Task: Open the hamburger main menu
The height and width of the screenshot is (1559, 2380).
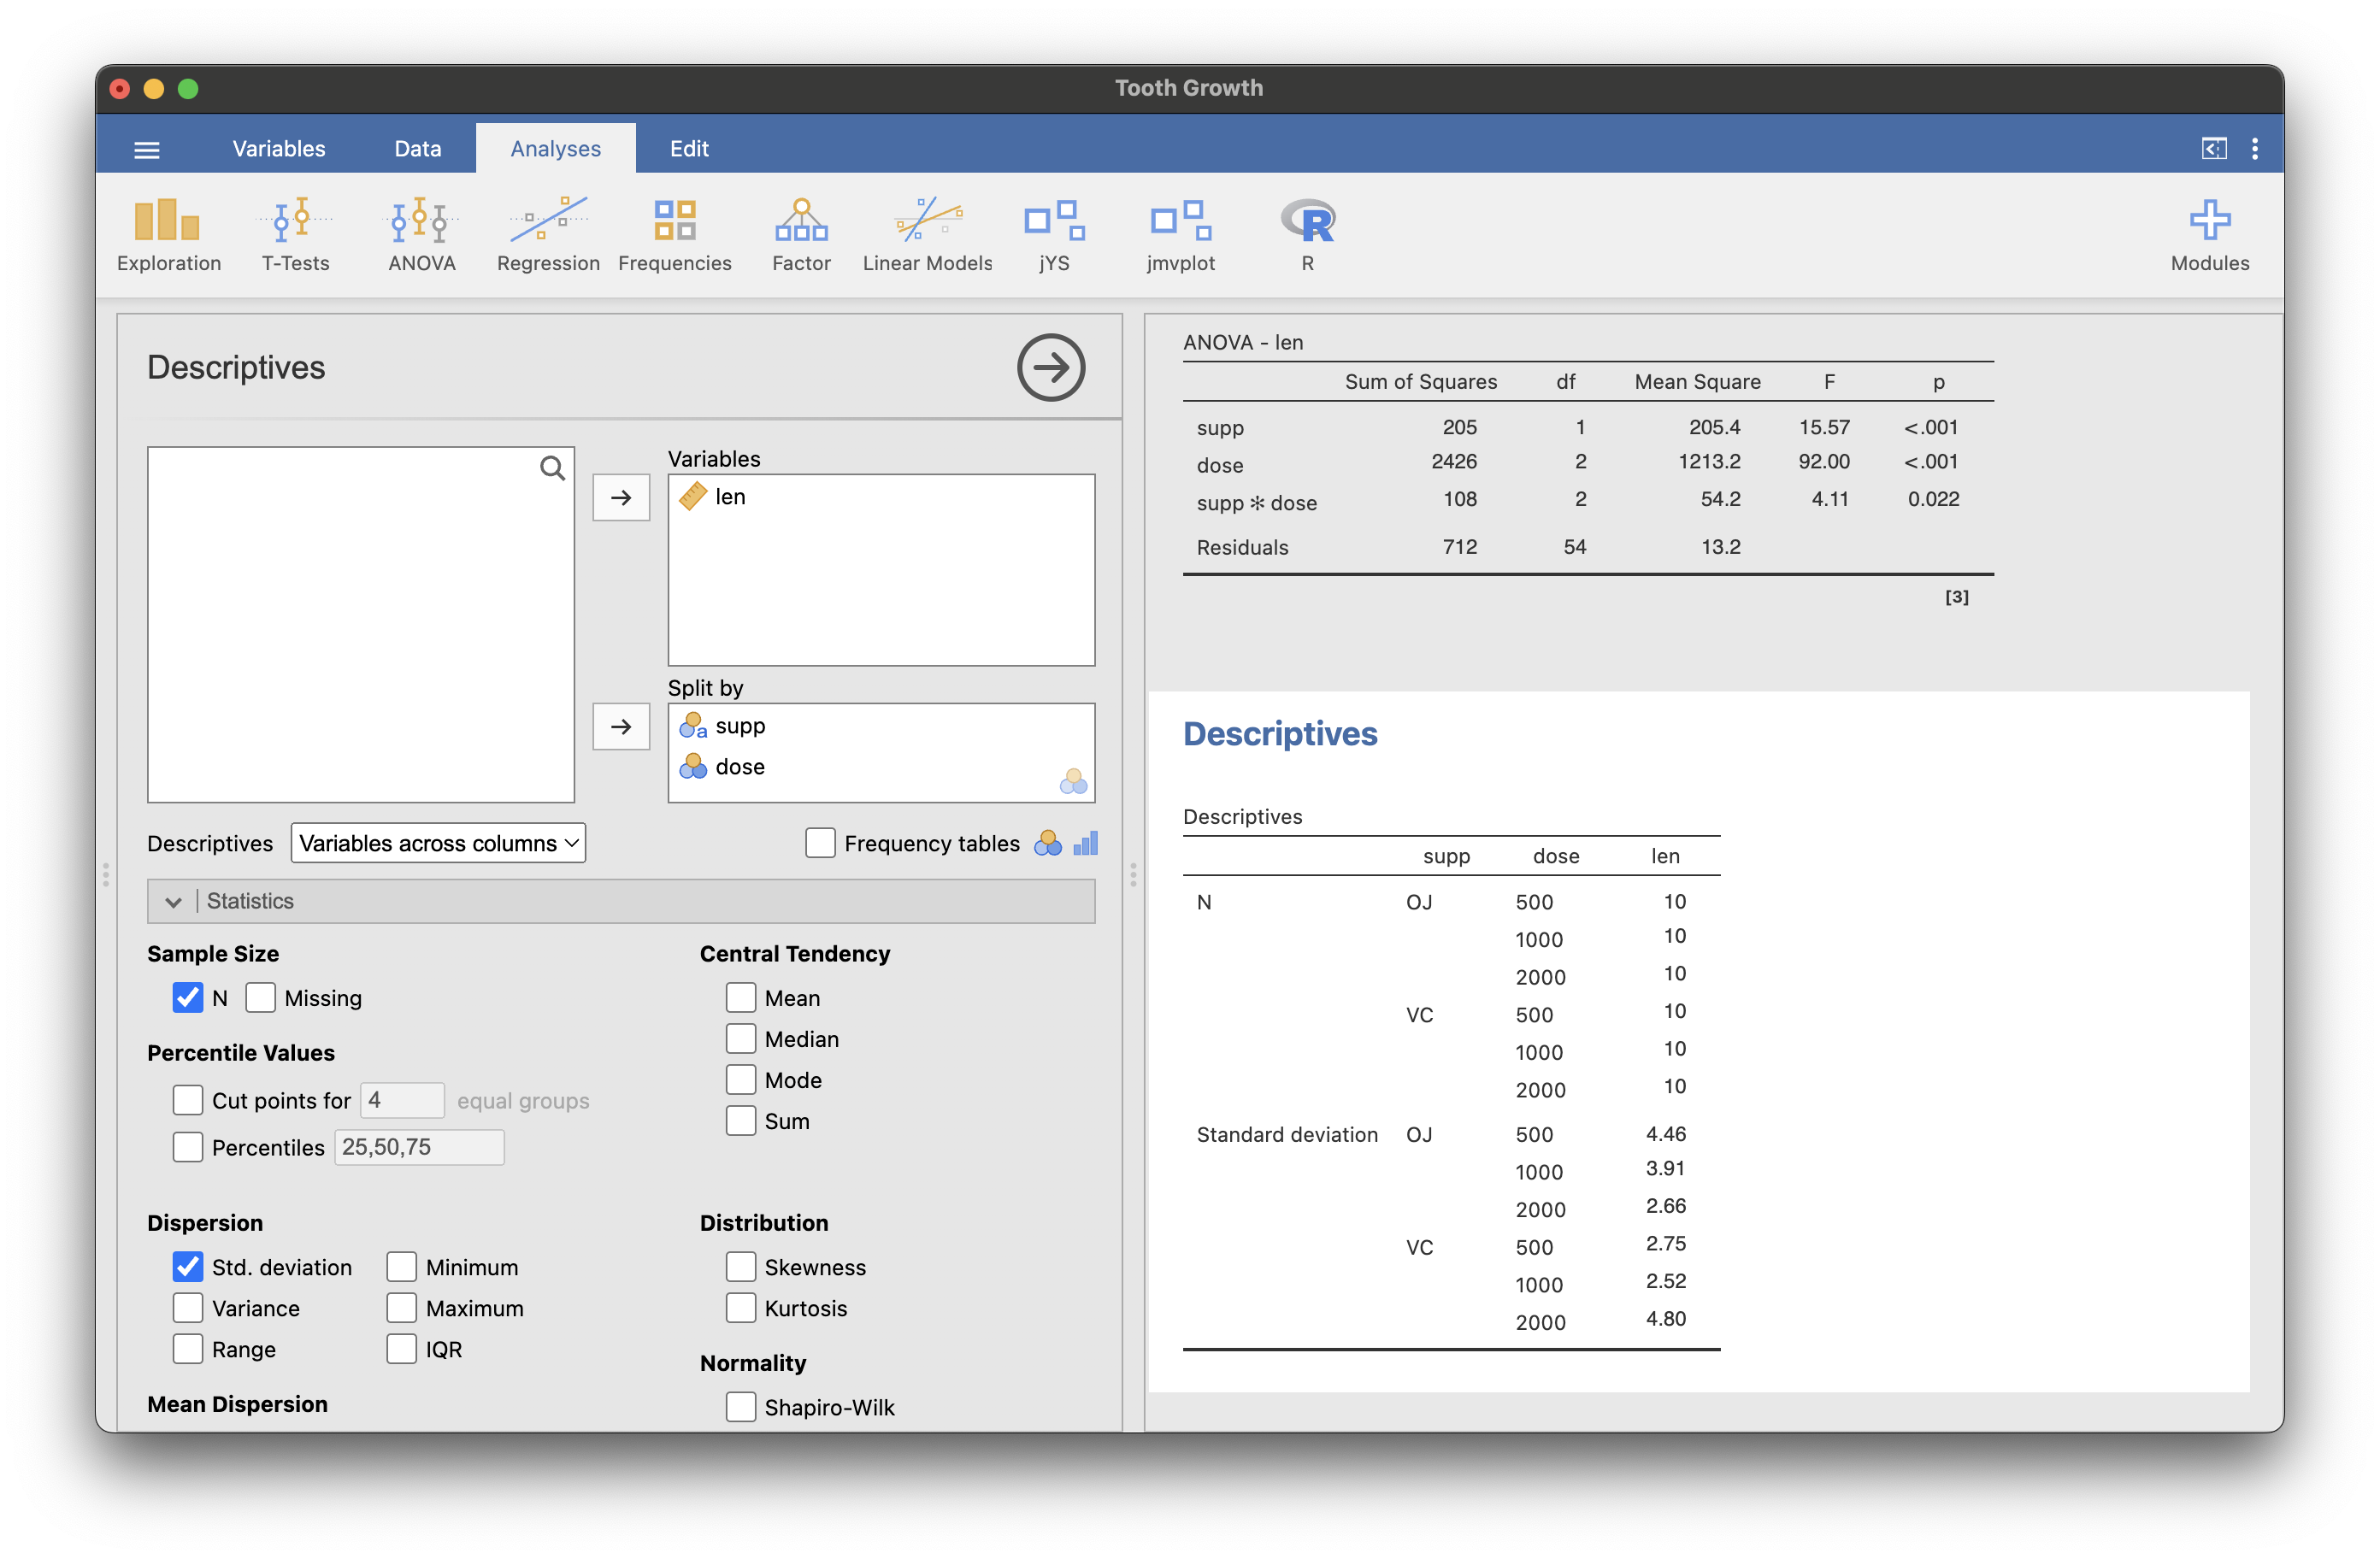Action: (147, 149)
